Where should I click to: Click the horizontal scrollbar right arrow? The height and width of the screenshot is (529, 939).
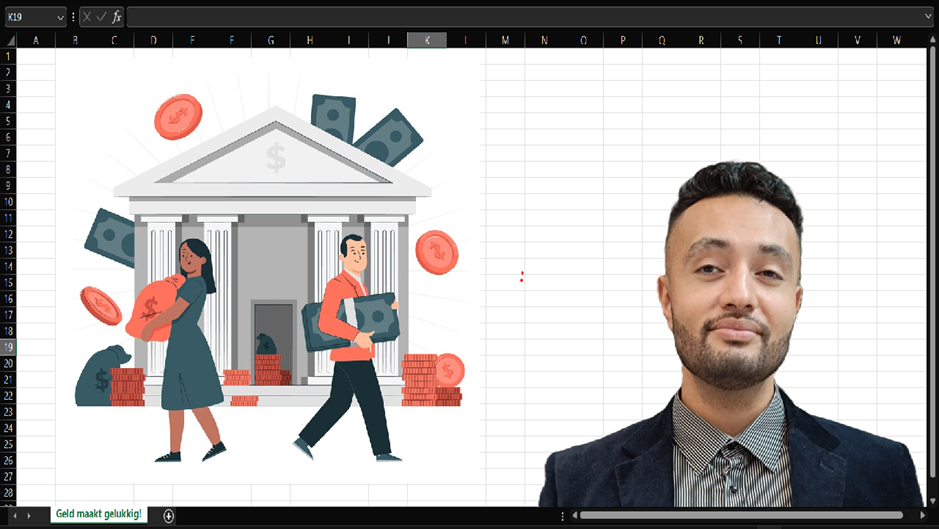tap(923, 516)
